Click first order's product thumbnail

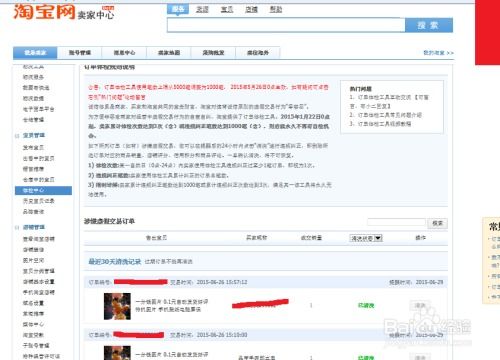pyautogui.click(x=117, y=306)
